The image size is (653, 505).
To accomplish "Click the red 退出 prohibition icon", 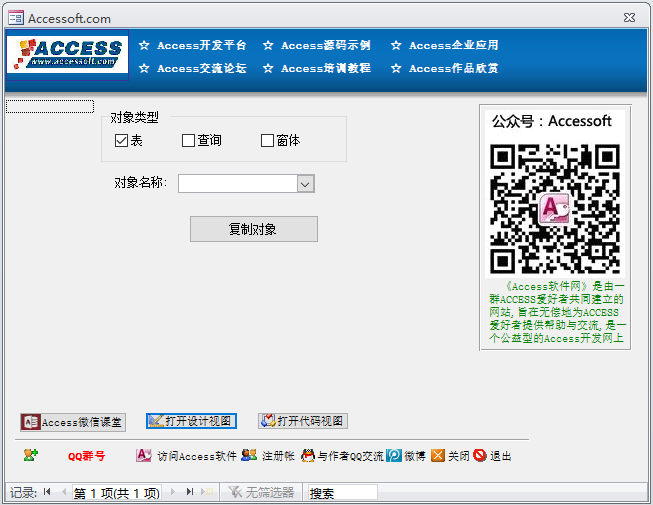I will 480,455.
